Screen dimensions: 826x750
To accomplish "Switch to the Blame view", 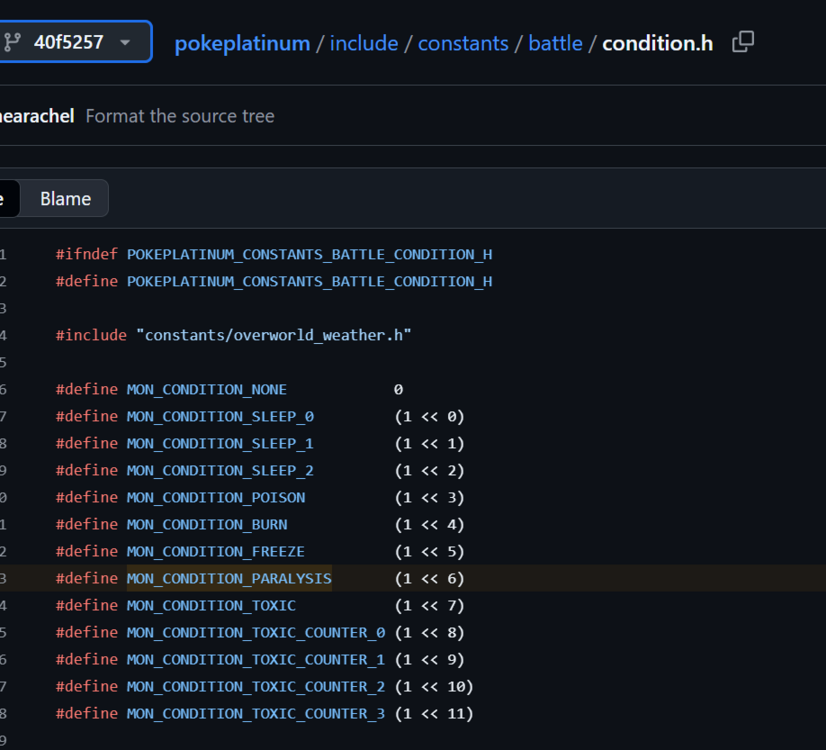I will (65, 199).
